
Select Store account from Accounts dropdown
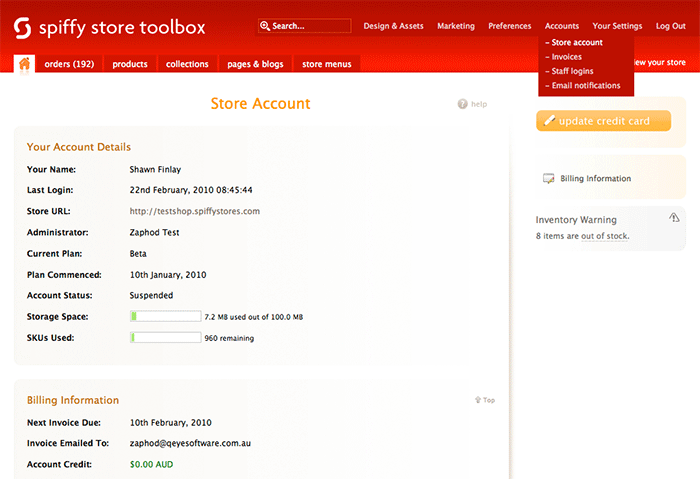[577, 42]
